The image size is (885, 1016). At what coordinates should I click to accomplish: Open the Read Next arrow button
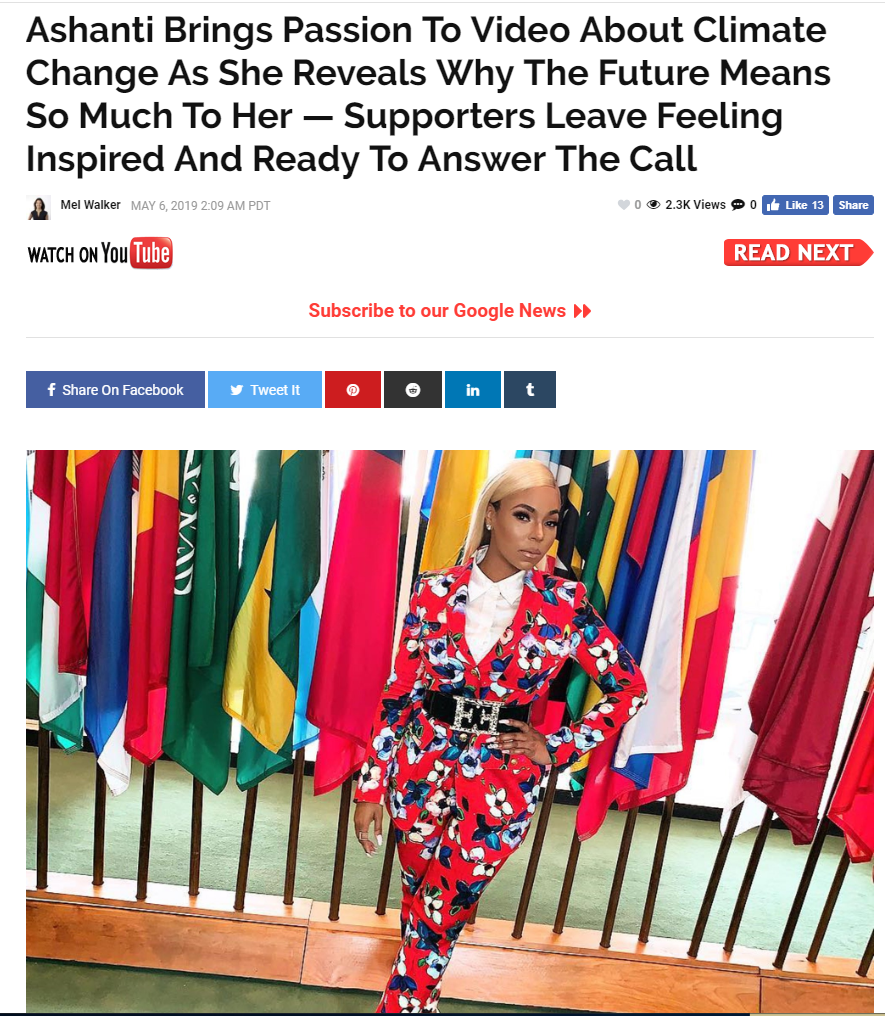pos(798,252)
